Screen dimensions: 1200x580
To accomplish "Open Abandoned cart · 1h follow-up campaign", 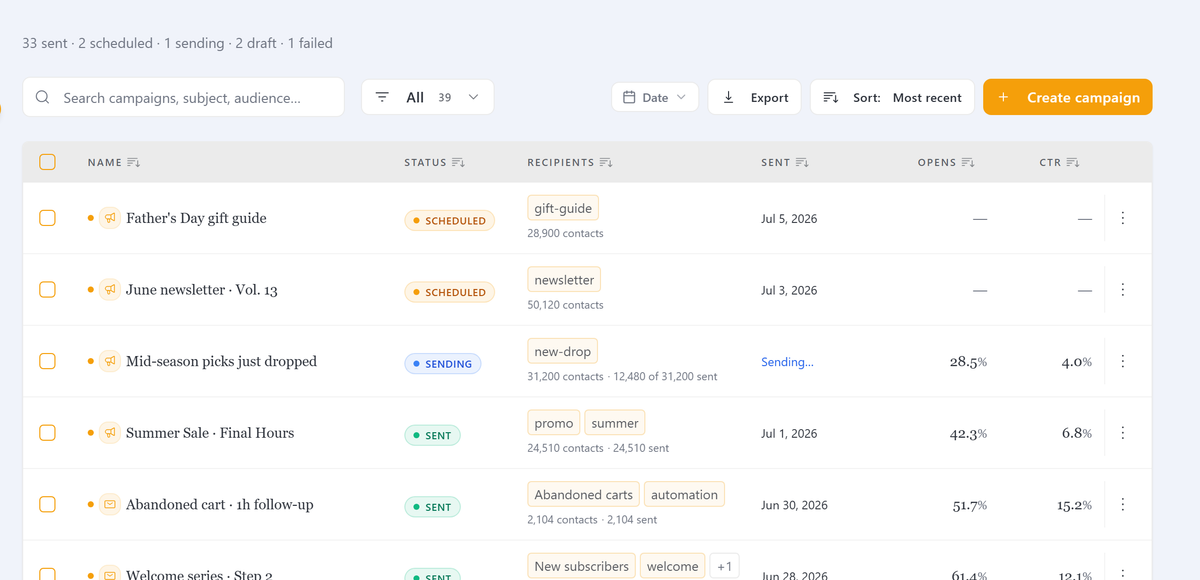I will 220,505.
